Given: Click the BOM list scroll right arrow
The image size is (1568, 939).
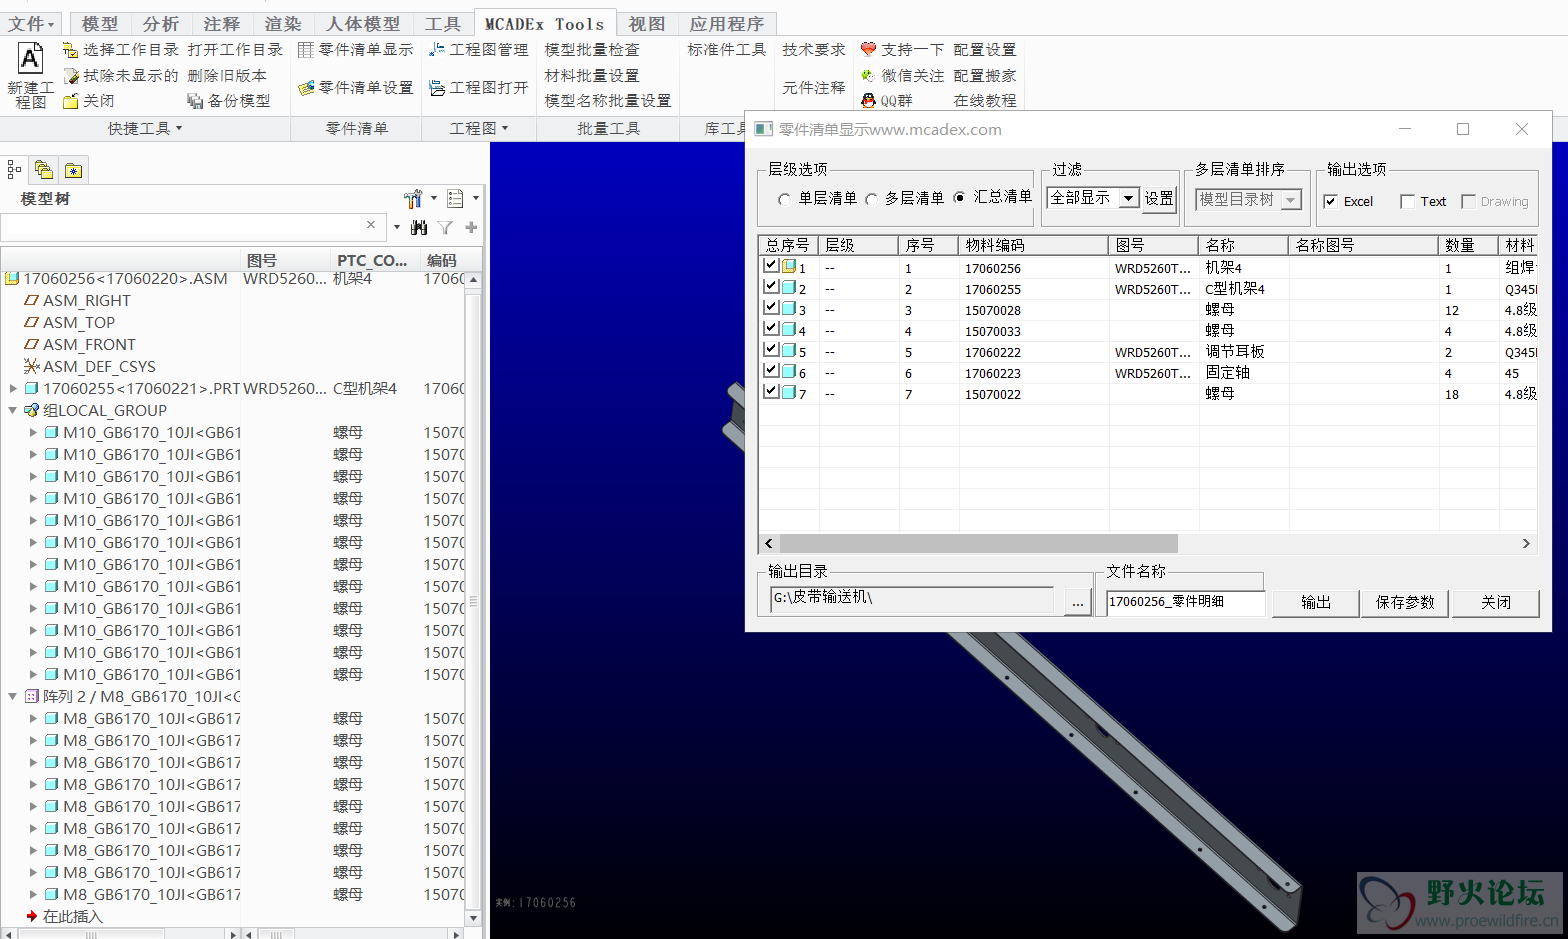Looking at the screenshot, I should [x=1526, y=543].
